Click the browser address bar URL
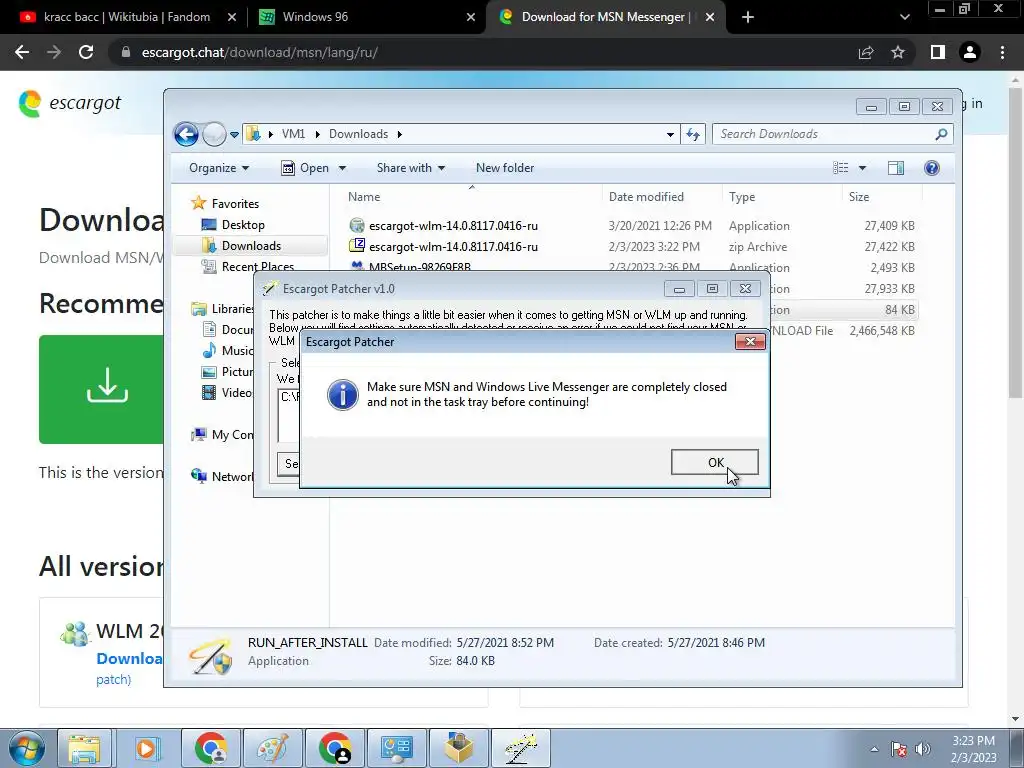This screenshot has height=768, width=1024. point(260,52)
